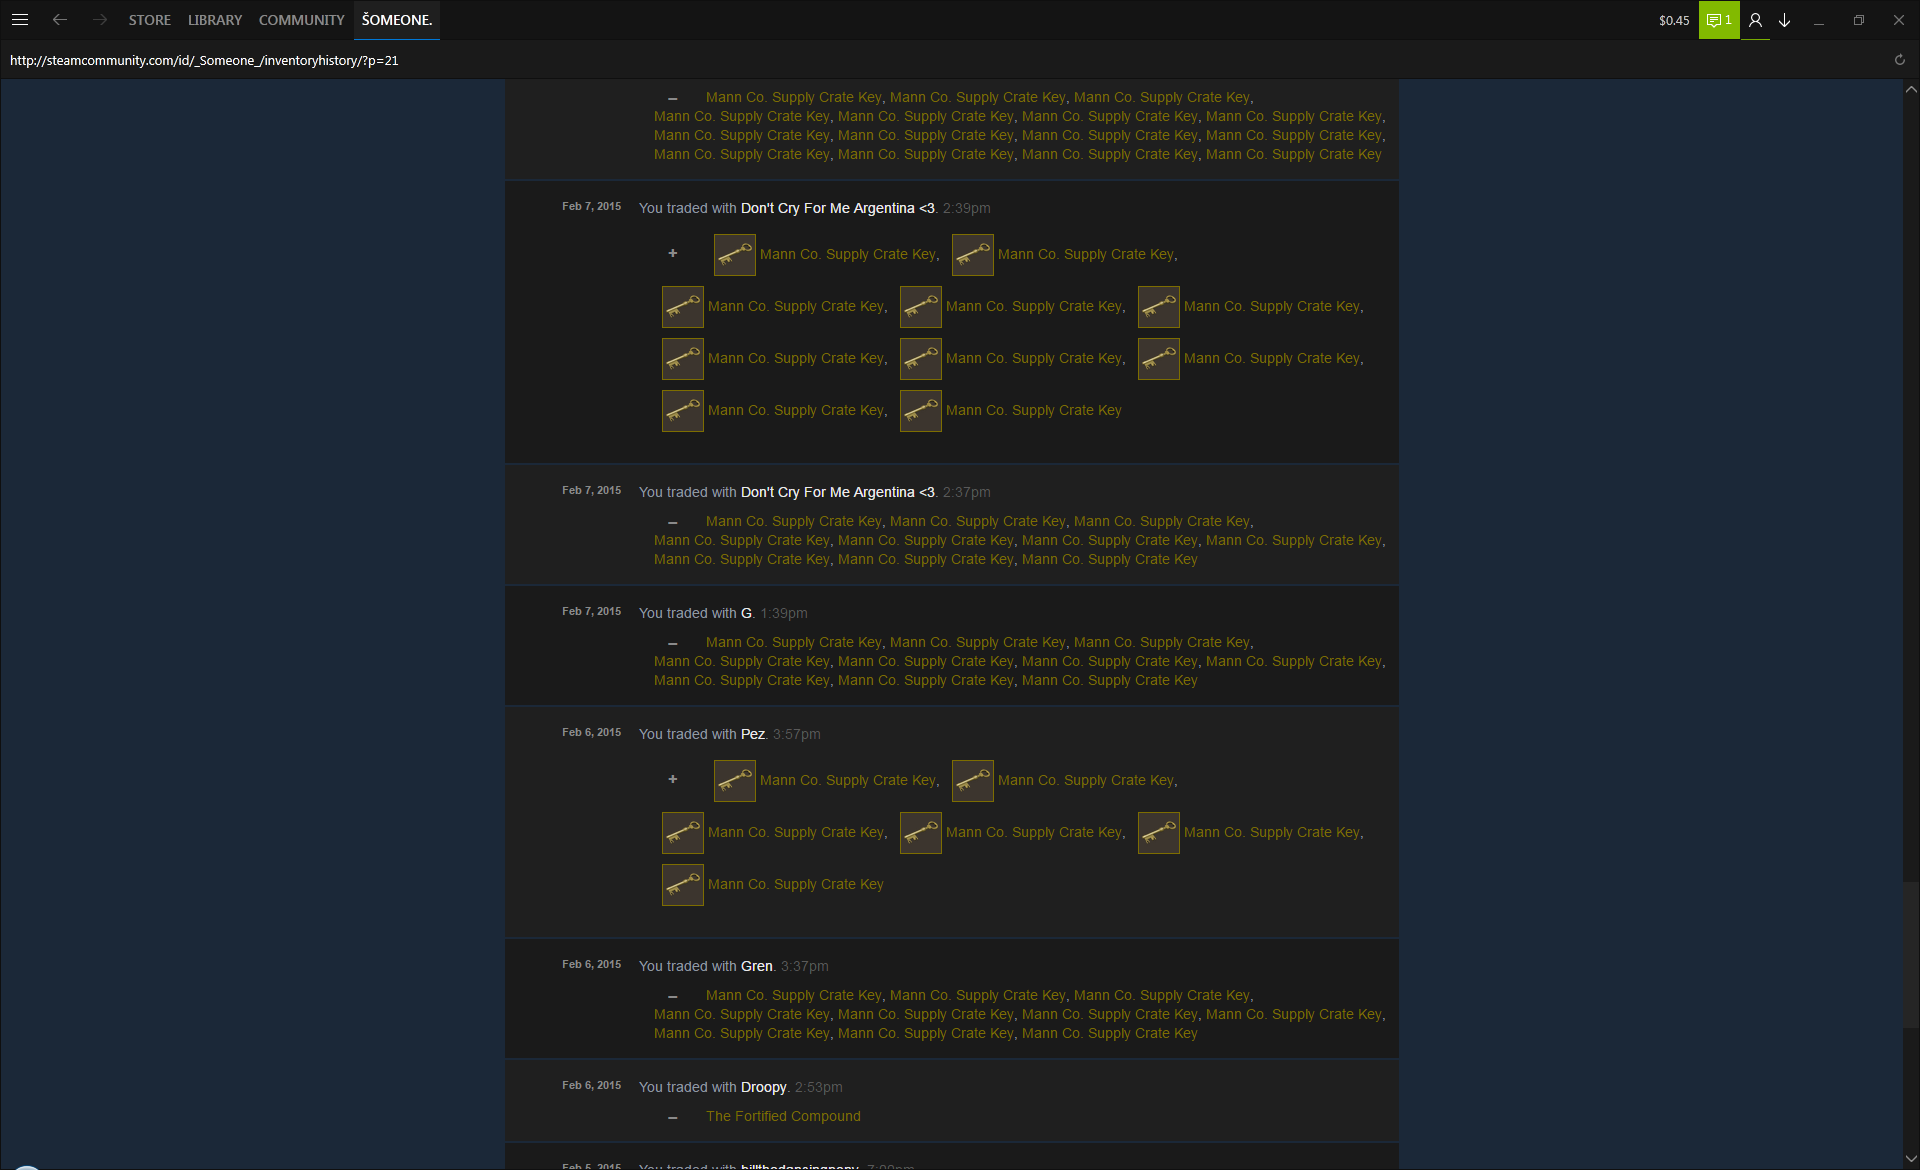Click the $0.45 wallet balance
The width and height of the screenshot is (1920, 1170).
click(1673, 20)
